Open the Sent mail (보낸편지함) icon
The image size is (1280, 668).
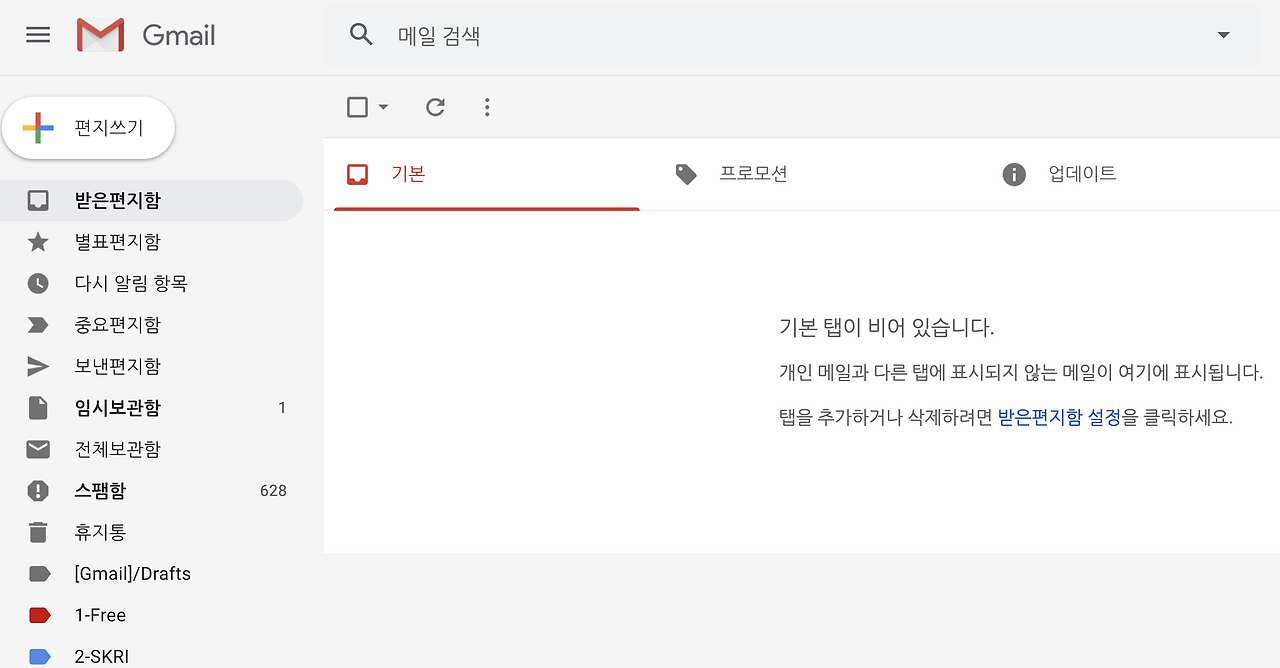pyautogui.click(x=37, y=366)
